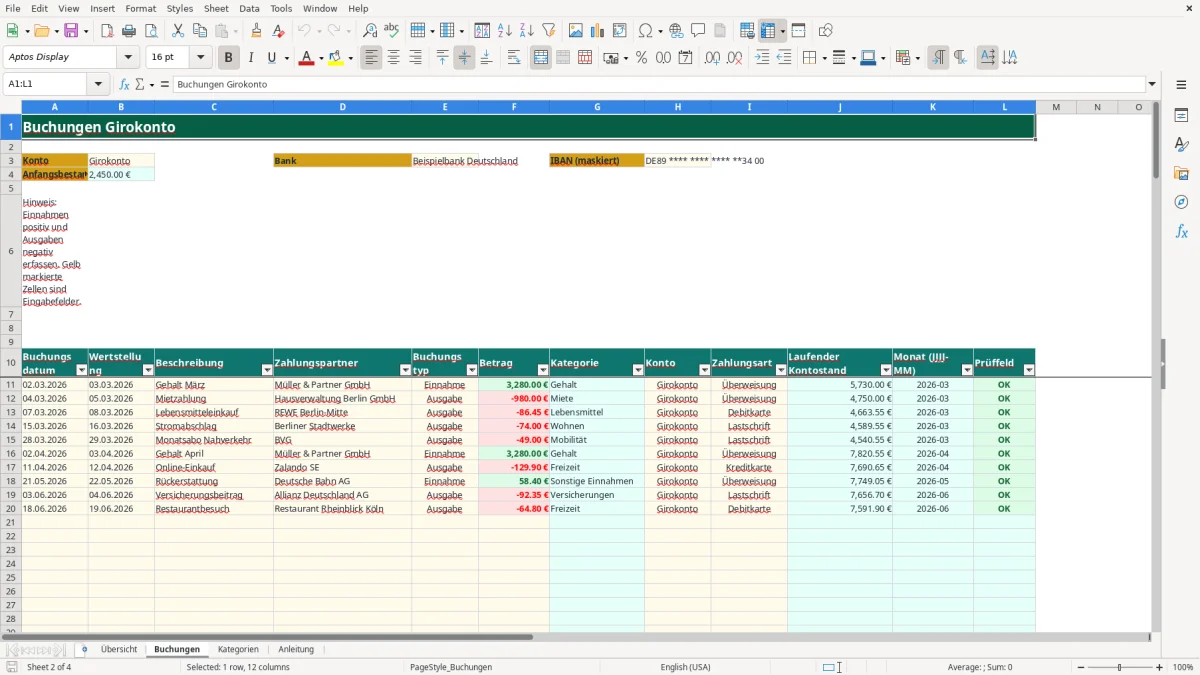
Task: Cut the selection with scissors icon
Action: click(x=178, y=31)
